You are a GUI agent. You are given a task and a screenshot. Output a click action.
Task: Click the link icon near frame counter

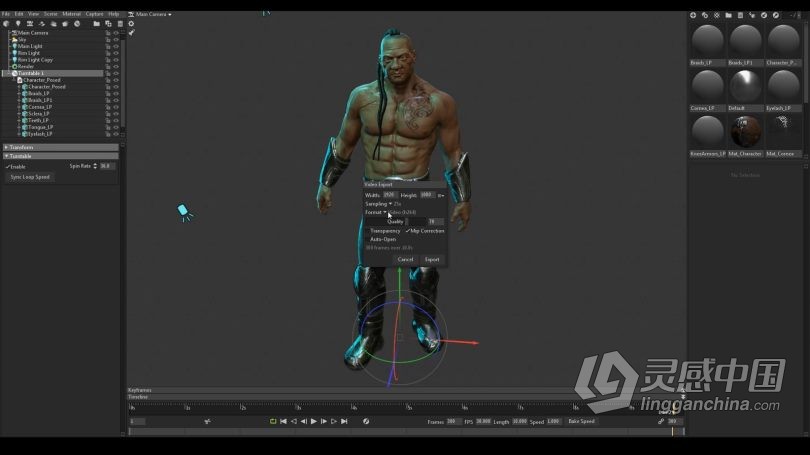click(661, 421)
